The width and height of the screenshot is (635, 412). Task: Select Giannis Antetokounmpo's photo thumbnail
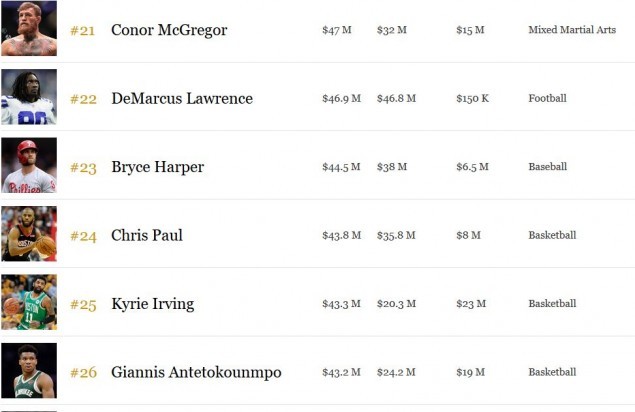point(29,371)
